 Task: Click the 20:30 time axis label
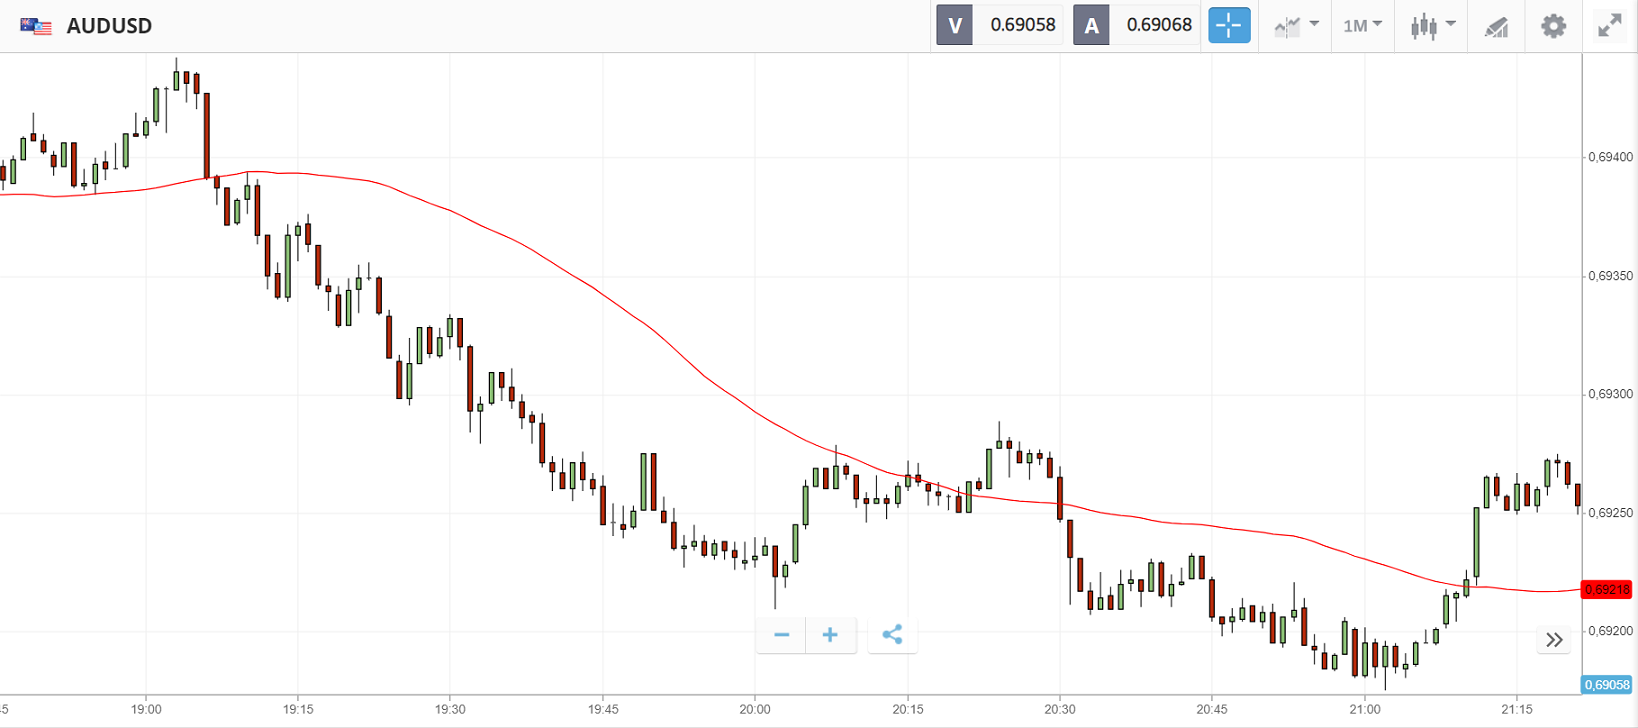[1060, 710]
